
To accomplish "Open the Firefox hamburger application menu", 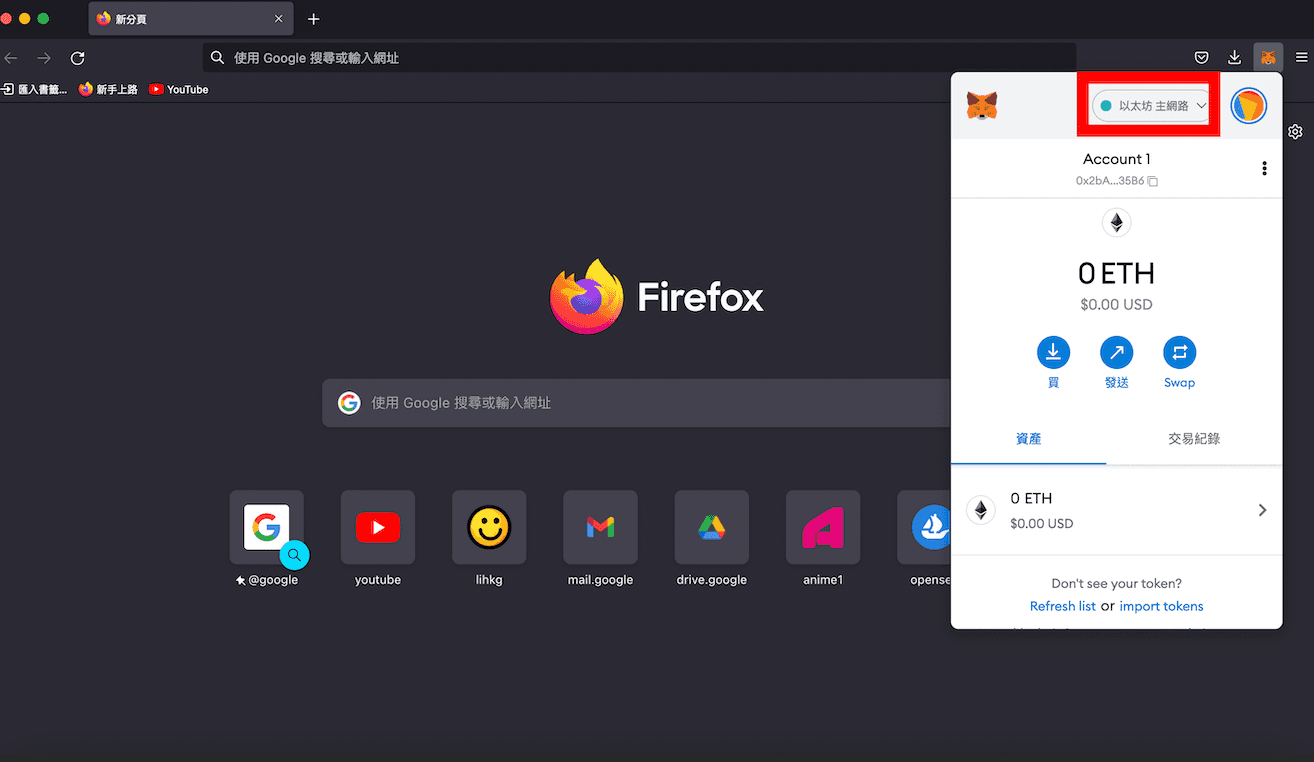I will coord(1301,58).
